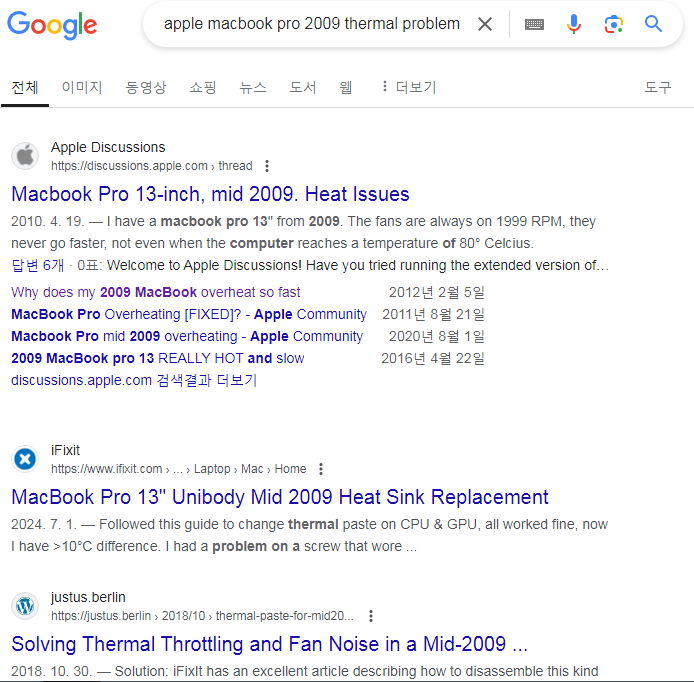The width and height of the screenshot is (694, 682).
Task: Click the date 2012년 2월 5일
Action: click(x=437, y=292)
